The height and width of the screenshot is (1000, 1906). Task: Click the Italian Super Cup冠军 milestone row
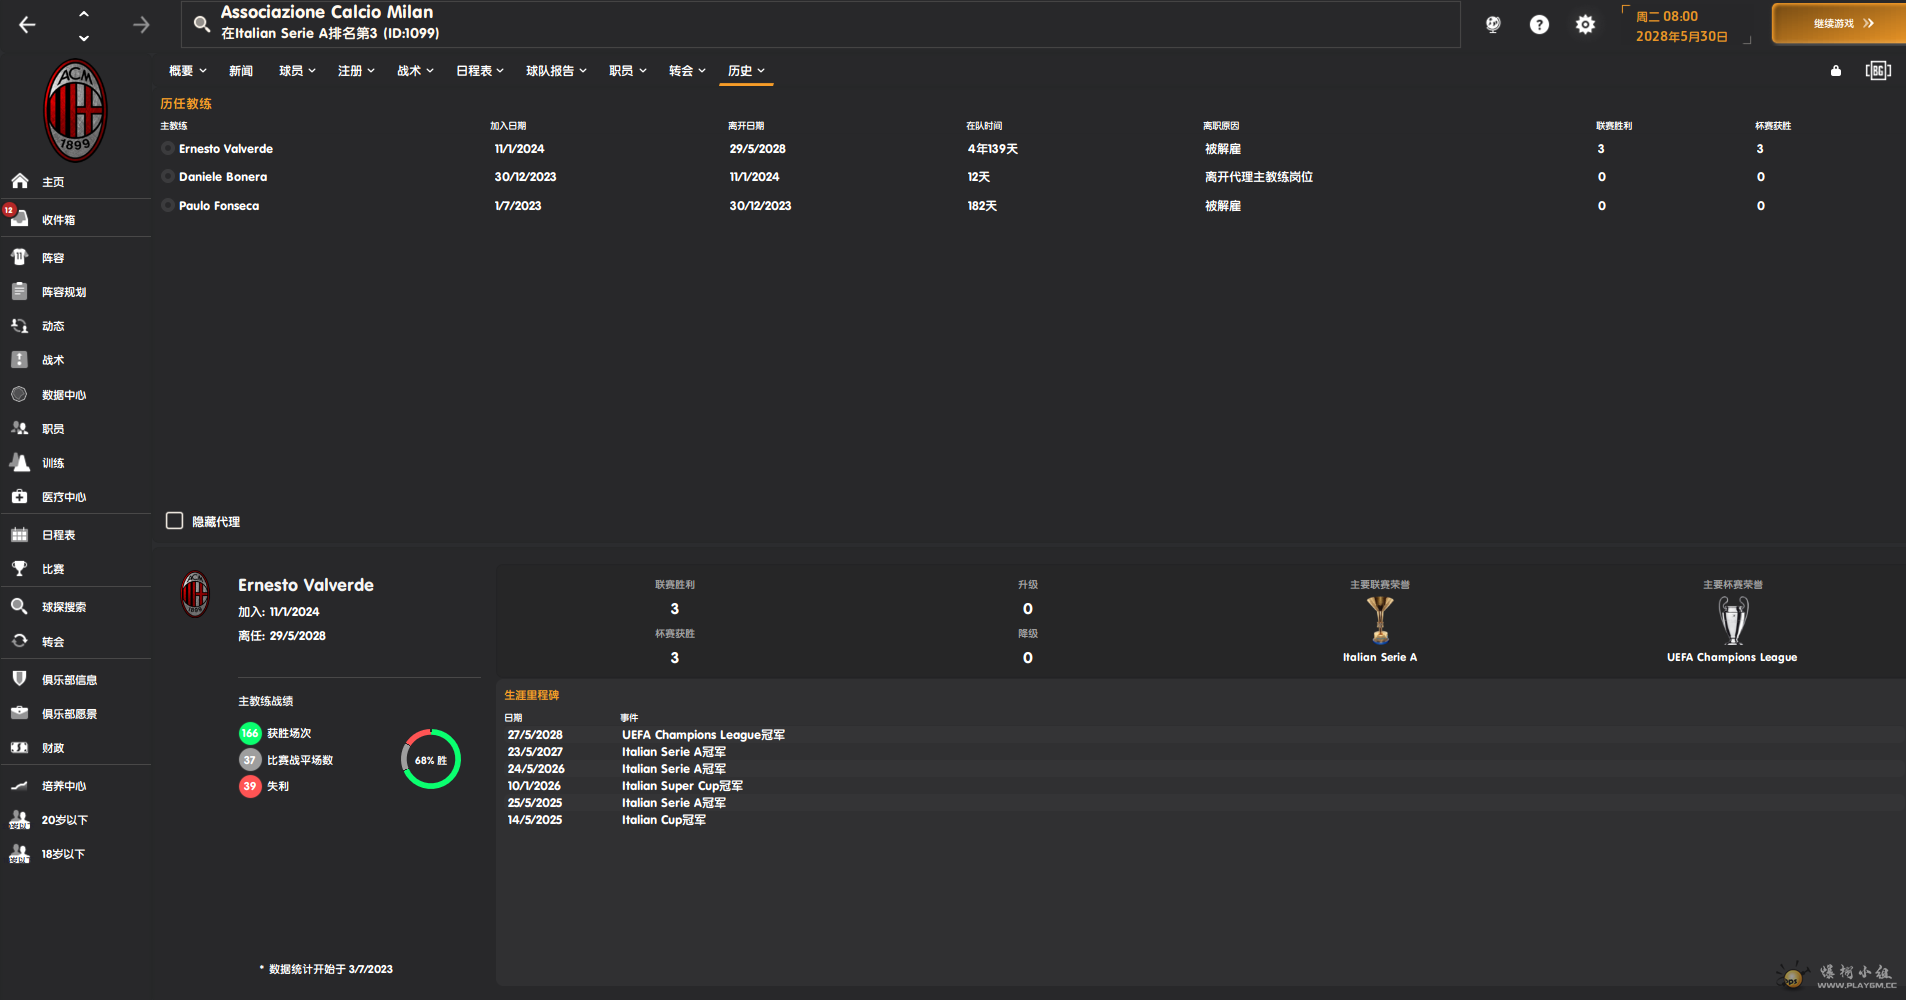pyautogui.click(x=1200, y=786)
